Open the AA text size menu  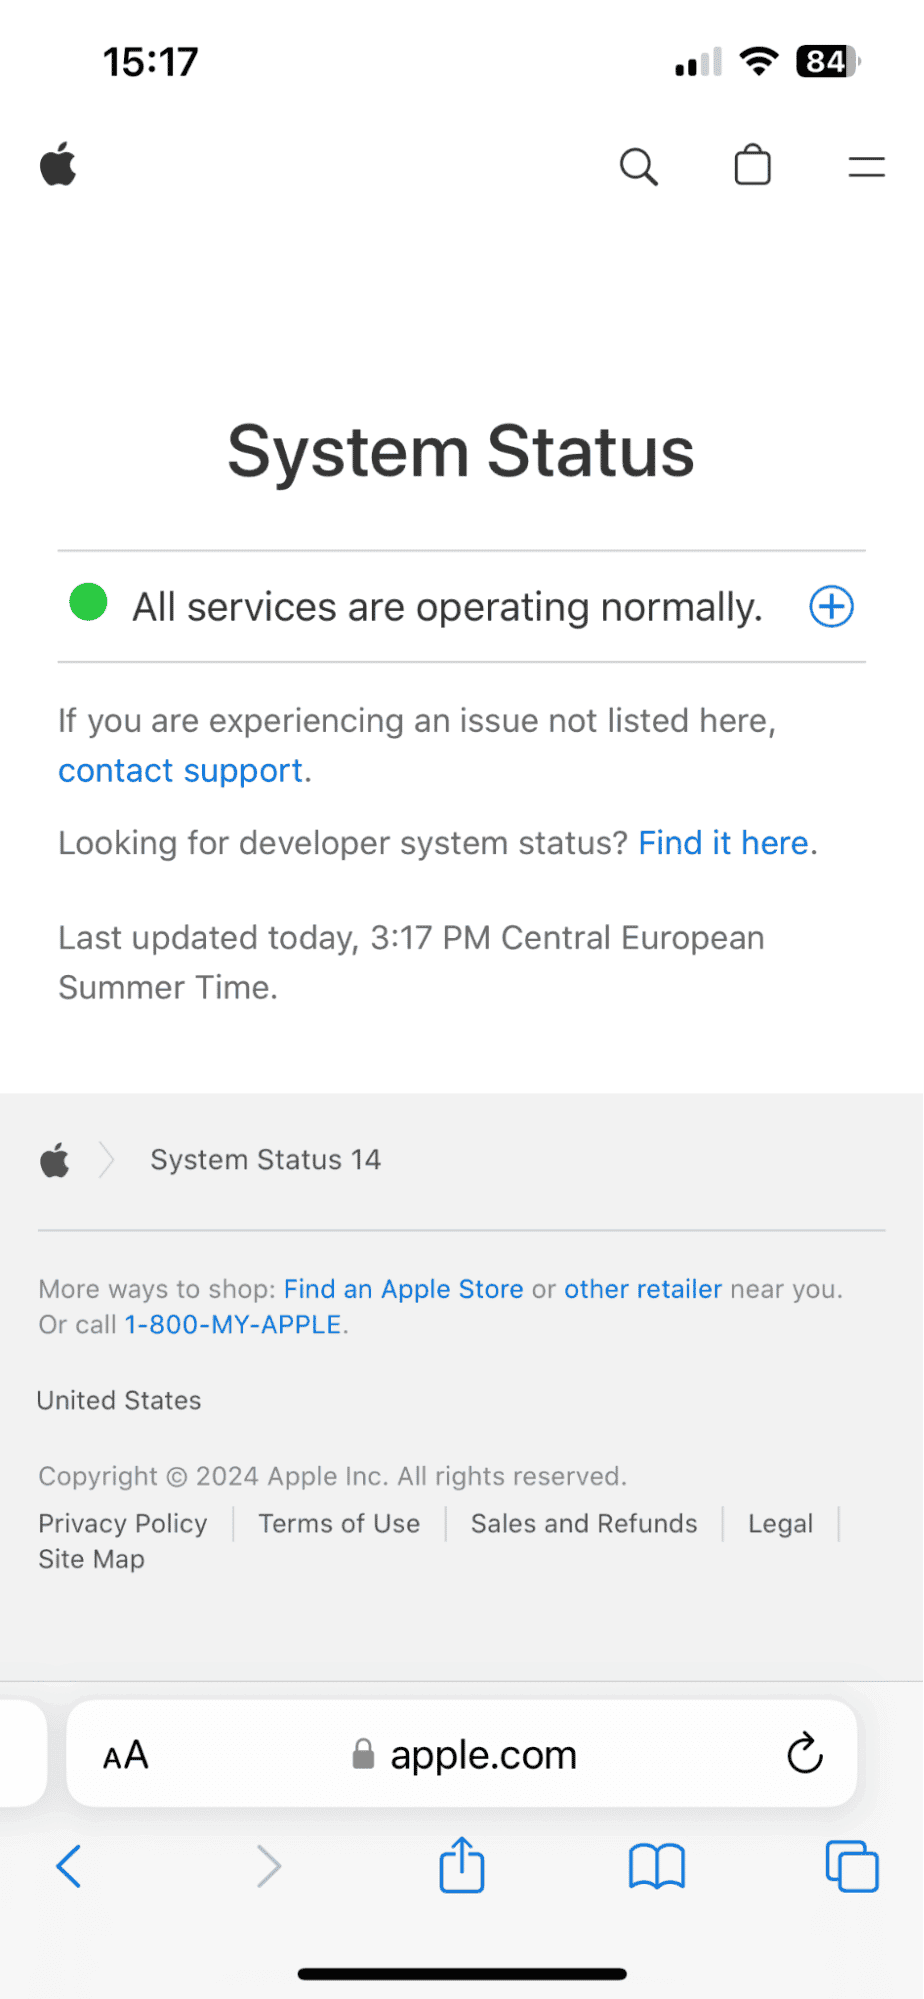[x=124, y=1755]
